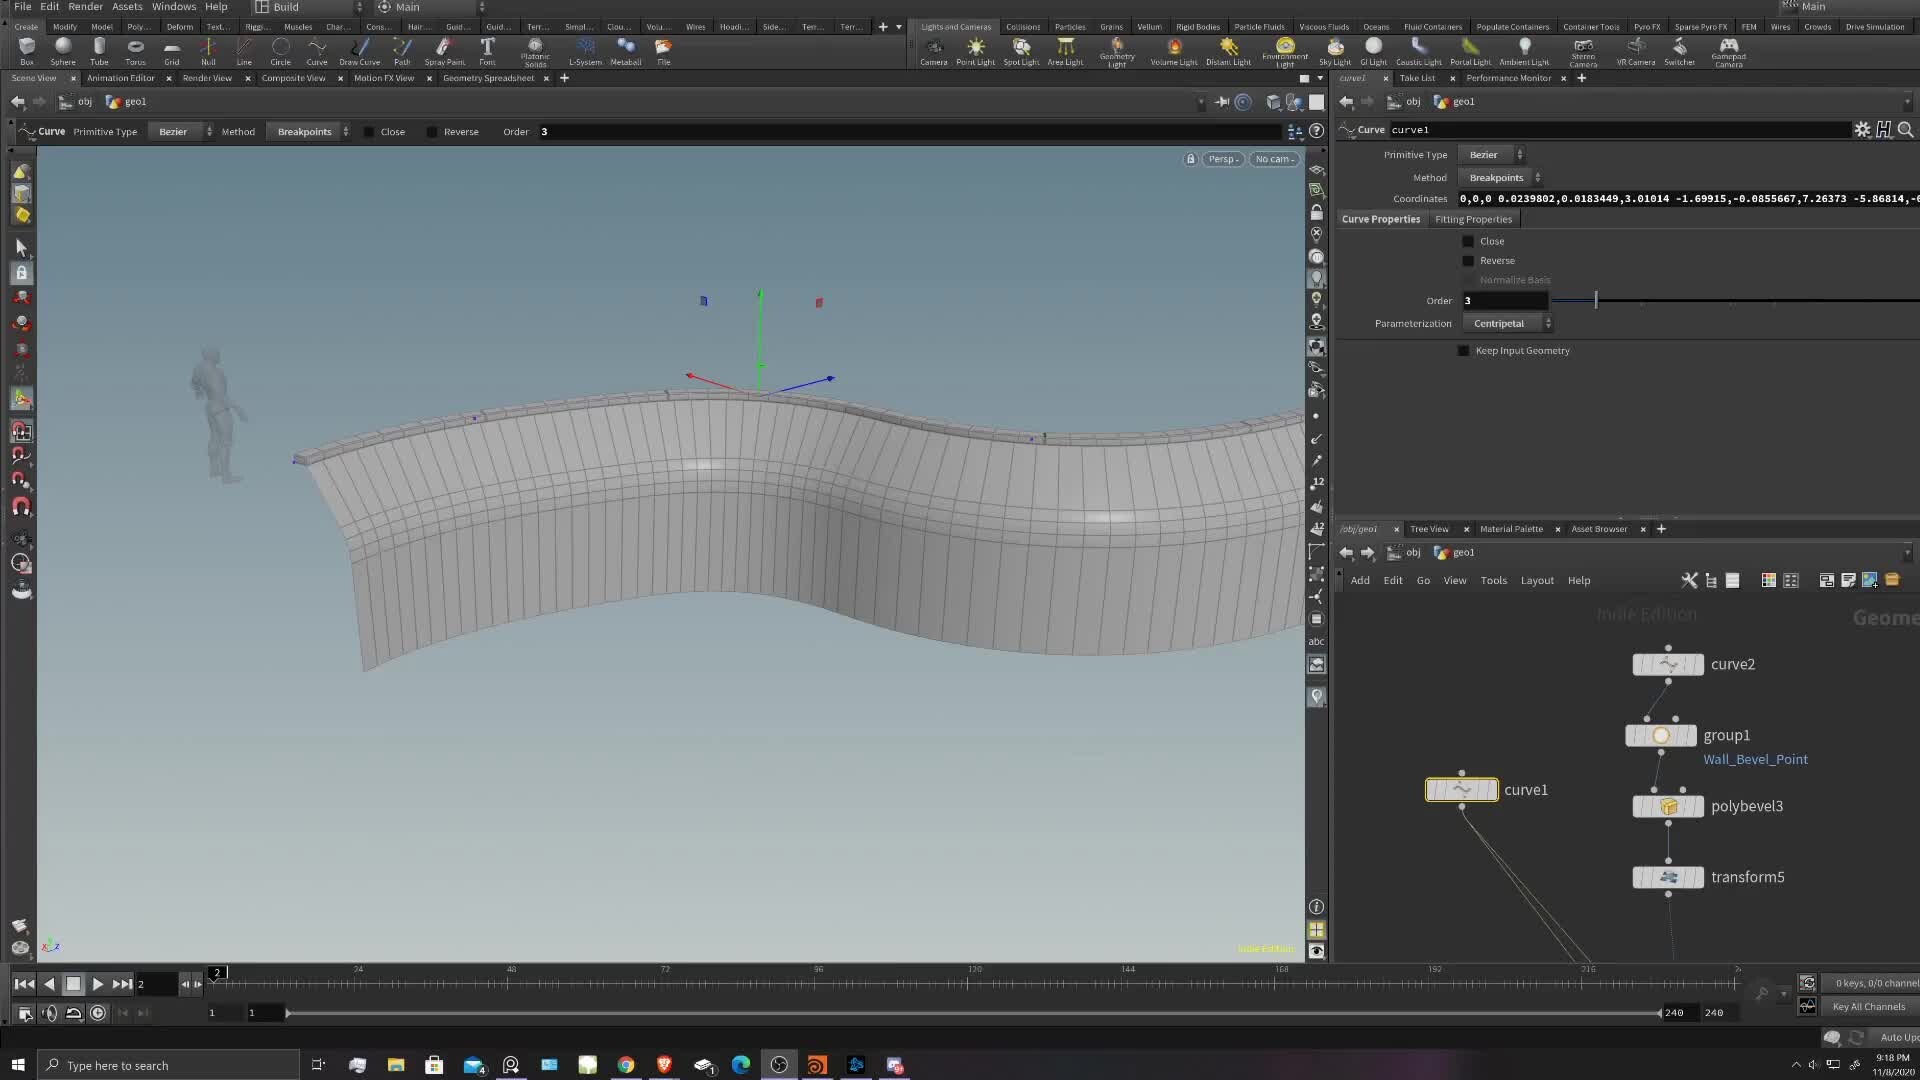Open the Assets menu
The image size is (1920, 1080).
pyautogui.click(x=127, y=6)
